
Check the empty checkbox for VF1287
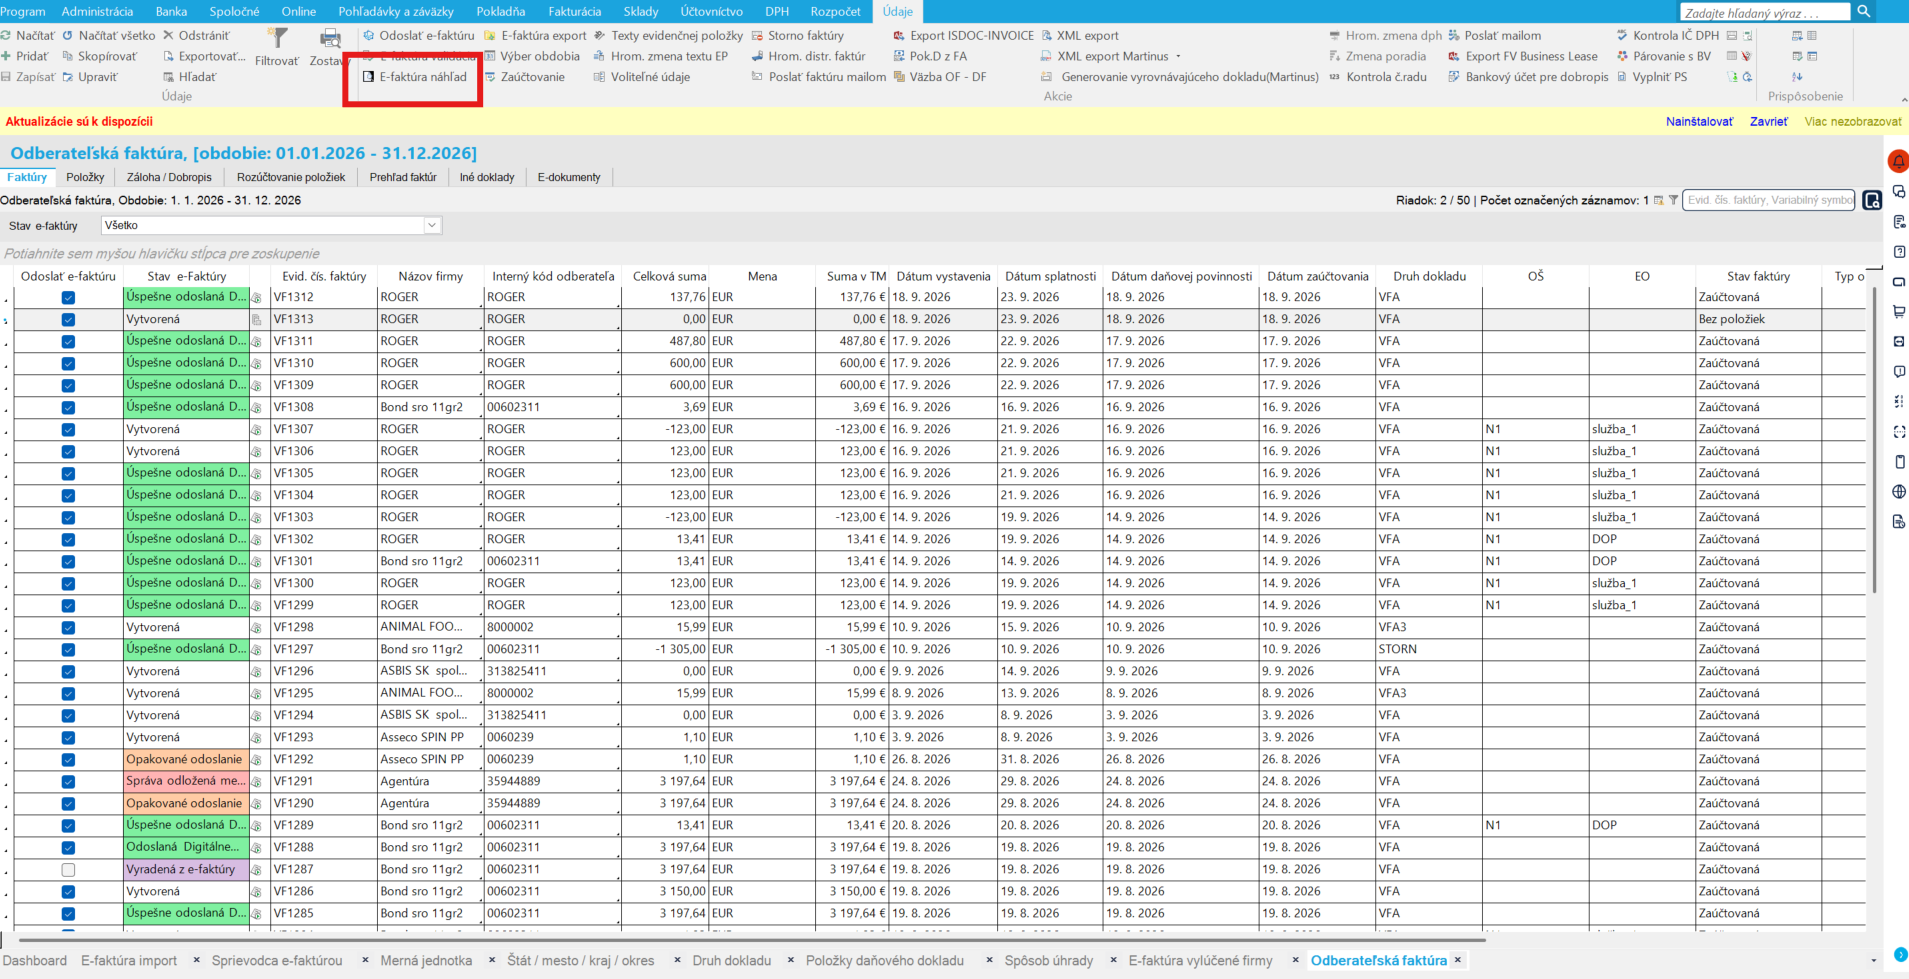tap(68, 869)
